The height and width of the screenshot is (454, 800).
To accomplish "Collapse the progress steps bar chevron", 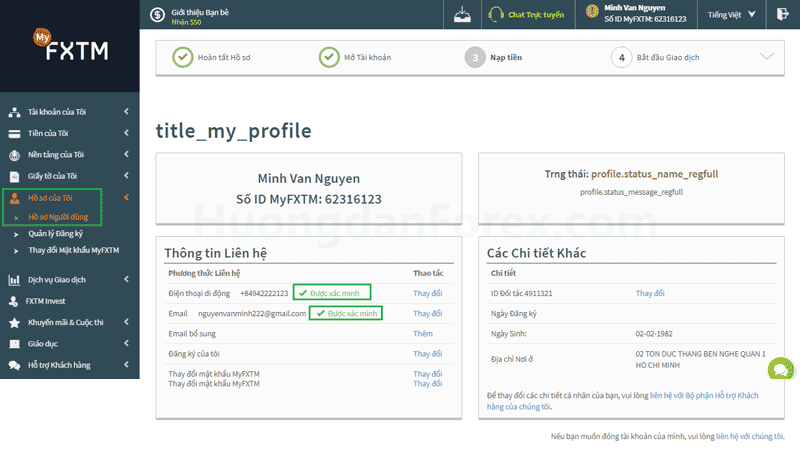I will pyautogui.click(x=767, y=56).
